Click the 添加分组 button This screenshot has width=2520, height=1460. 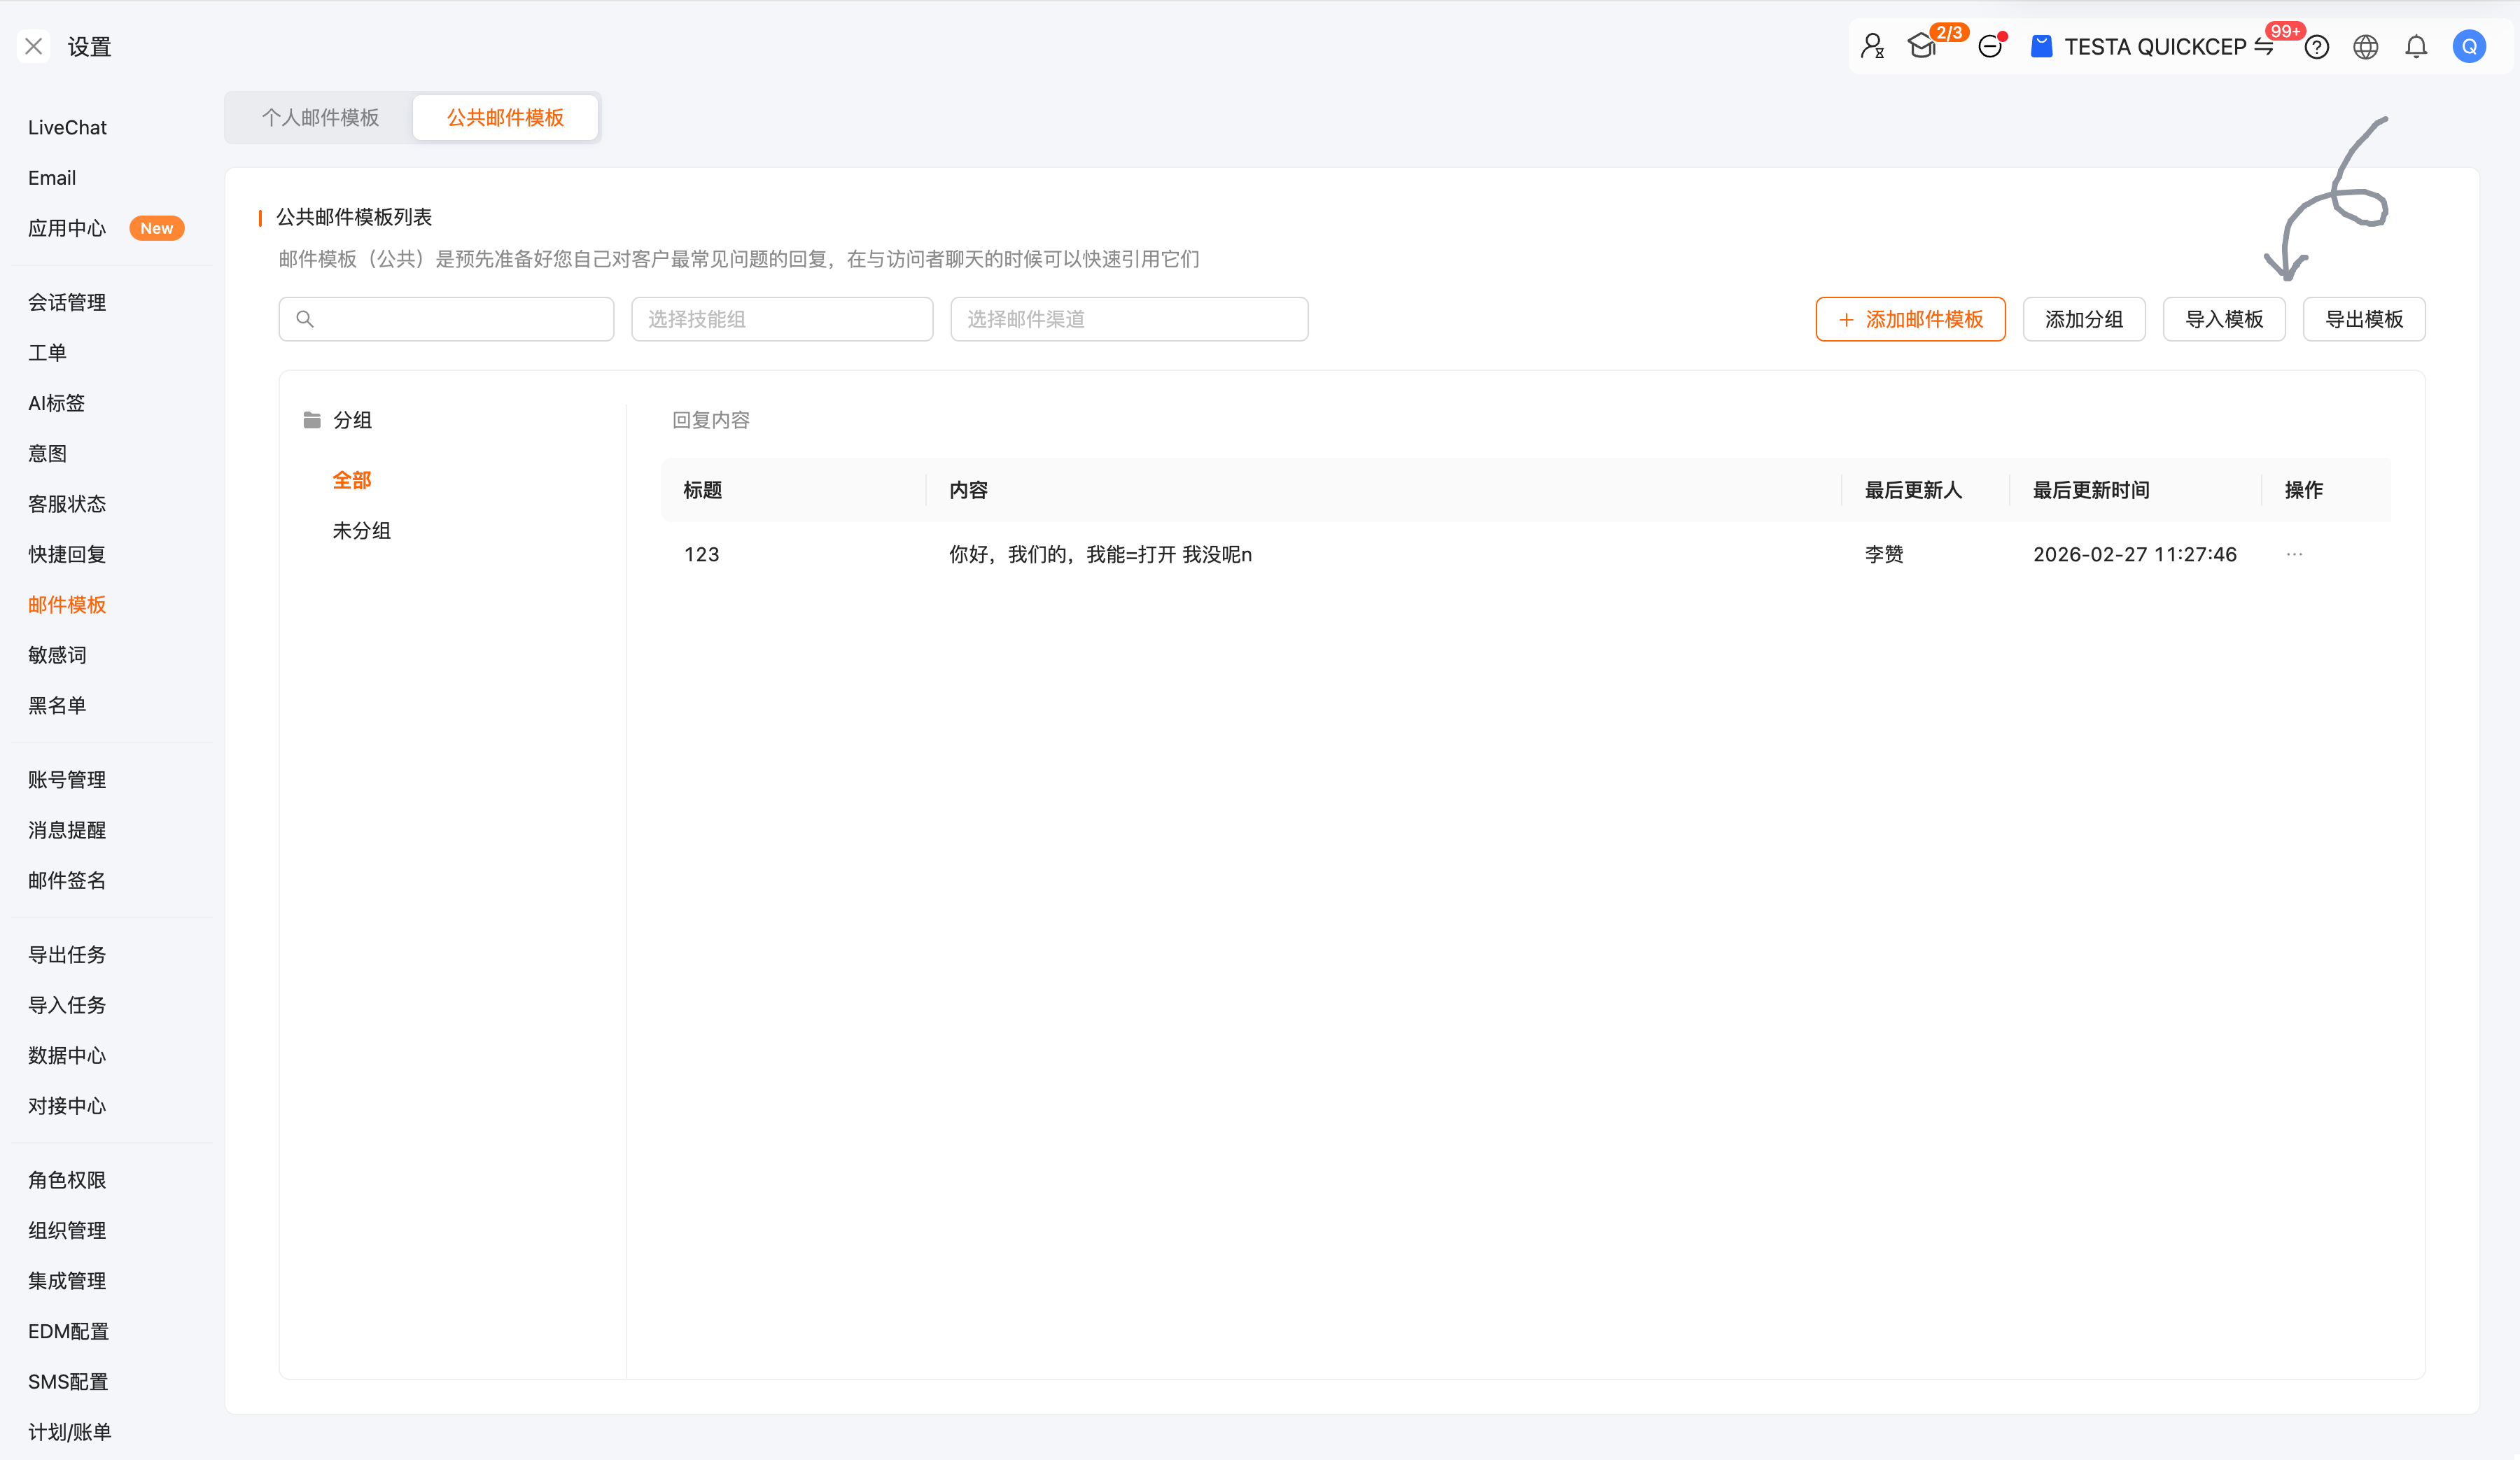(x=2084, y=319)
